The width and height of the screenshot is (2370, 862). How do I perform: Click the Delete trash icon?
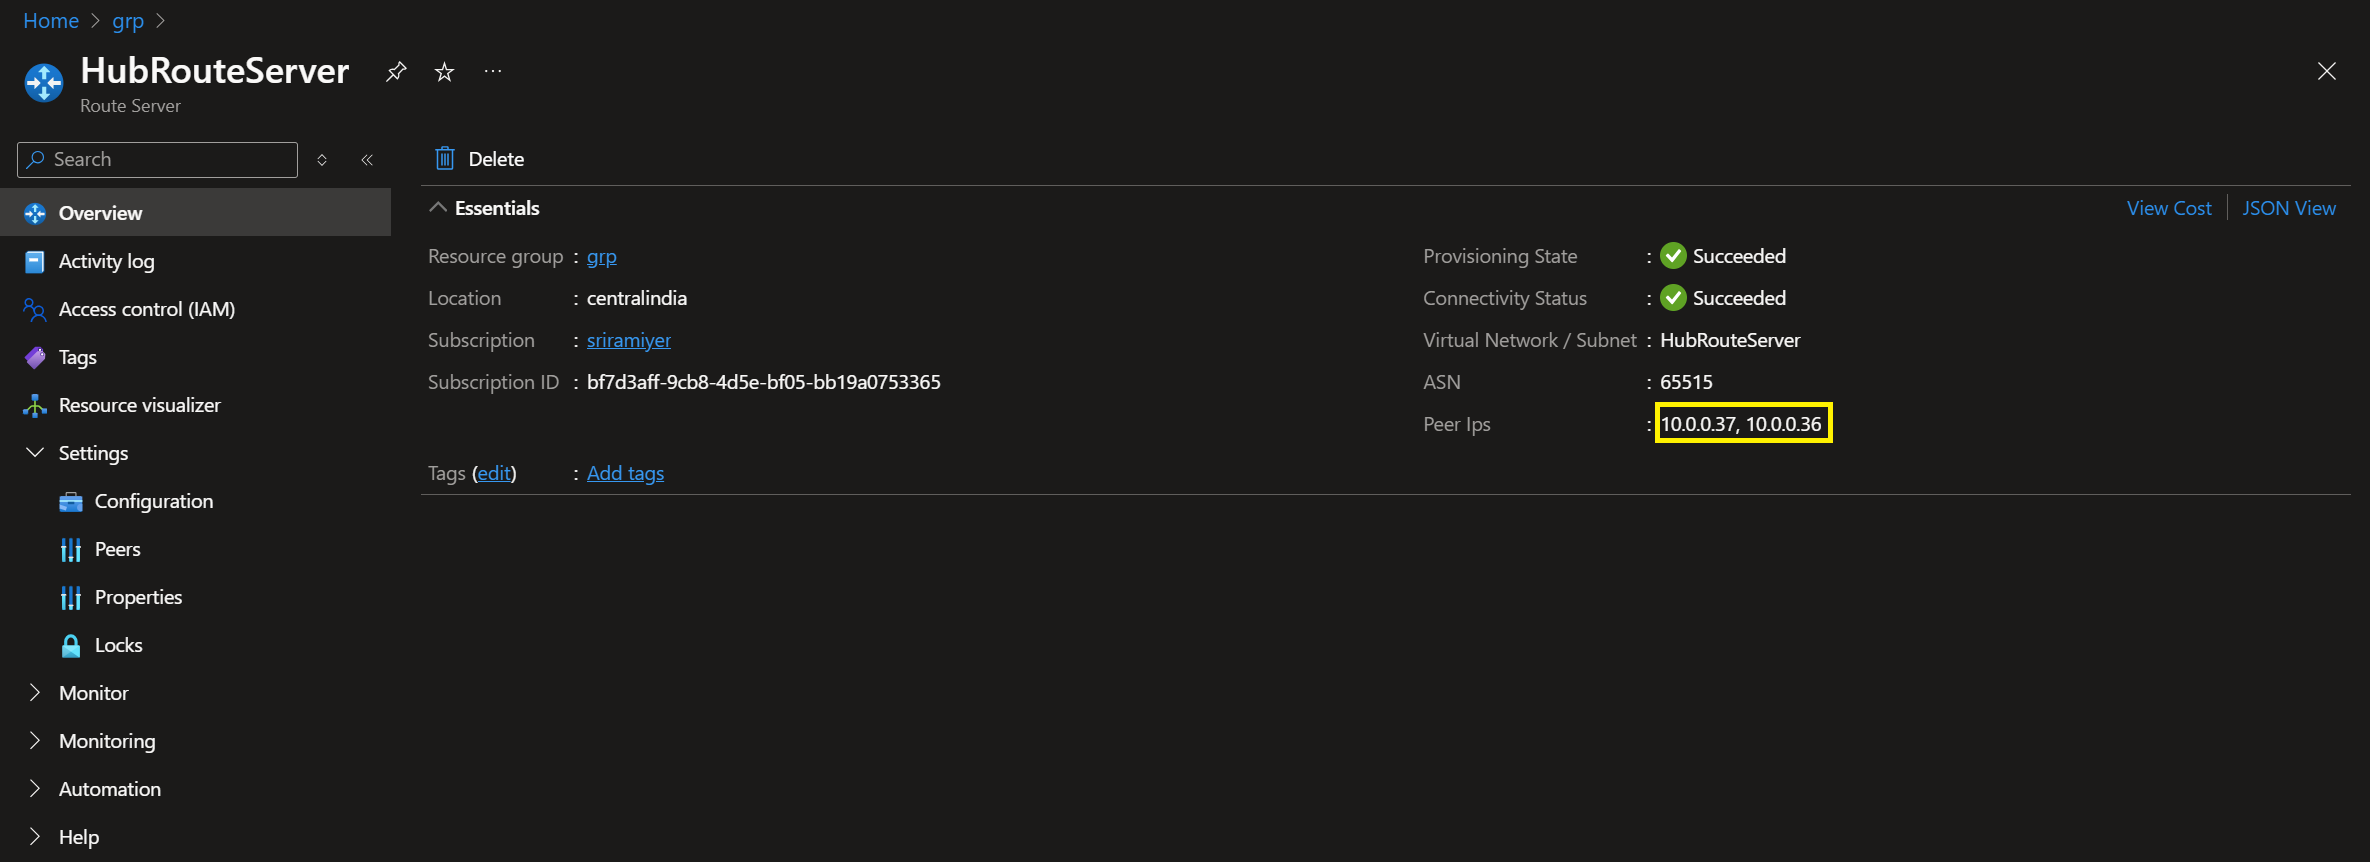[445, 159]
